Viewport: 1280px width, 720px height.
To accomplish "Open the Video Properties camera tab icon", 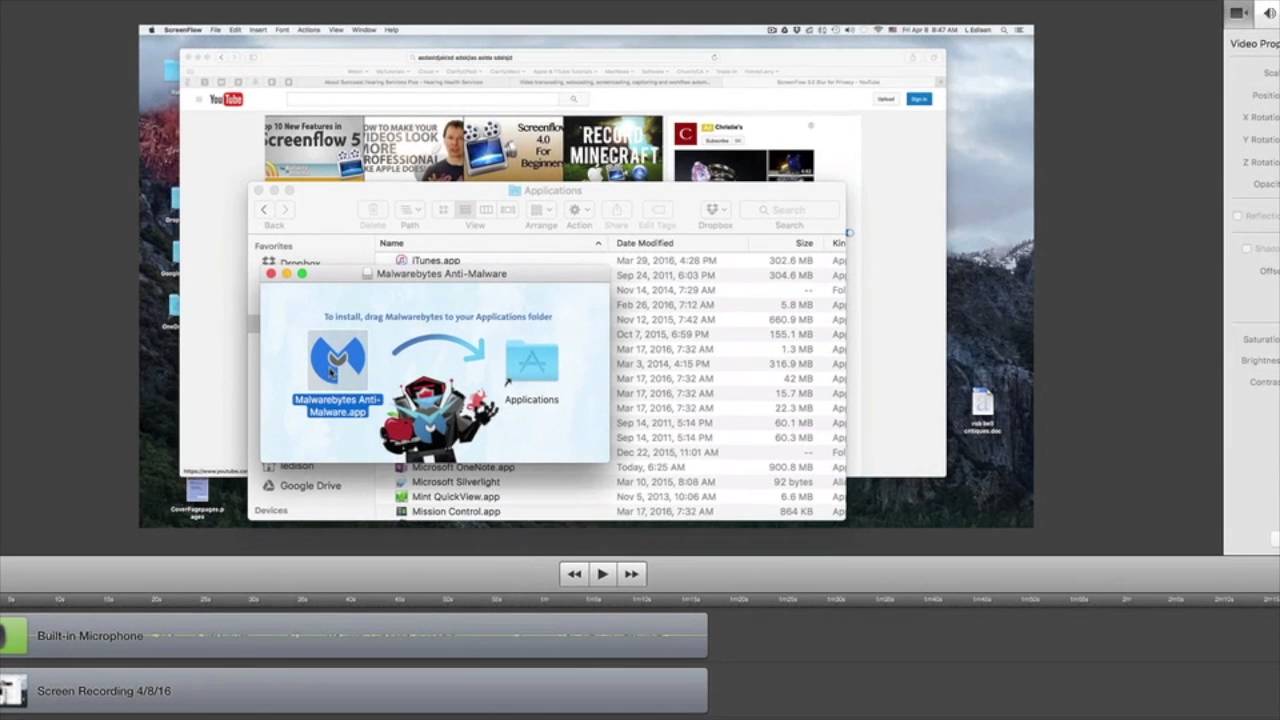I will tap(1238, 13).
